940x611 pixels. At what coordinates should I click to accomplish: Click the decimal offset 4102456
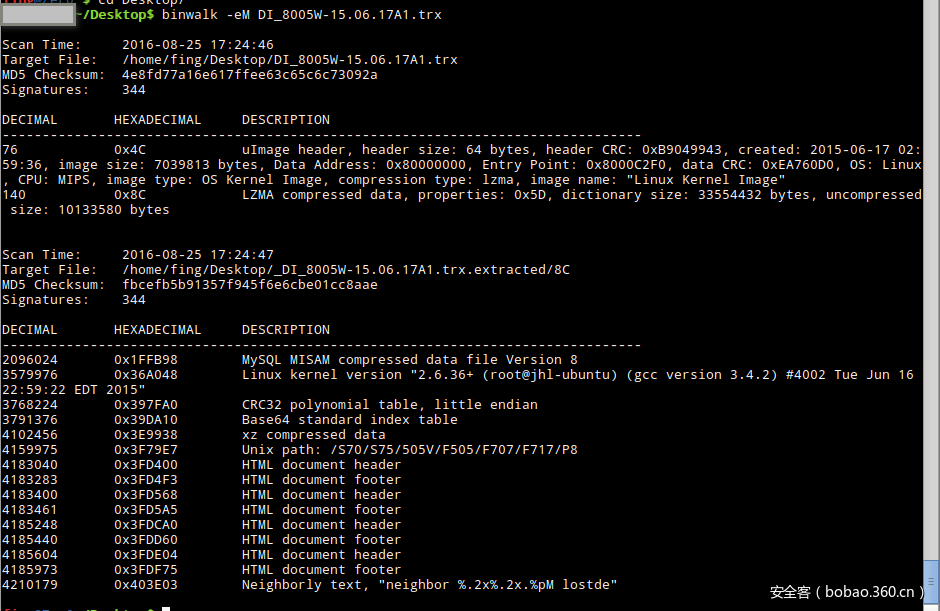tap(30, 435)
